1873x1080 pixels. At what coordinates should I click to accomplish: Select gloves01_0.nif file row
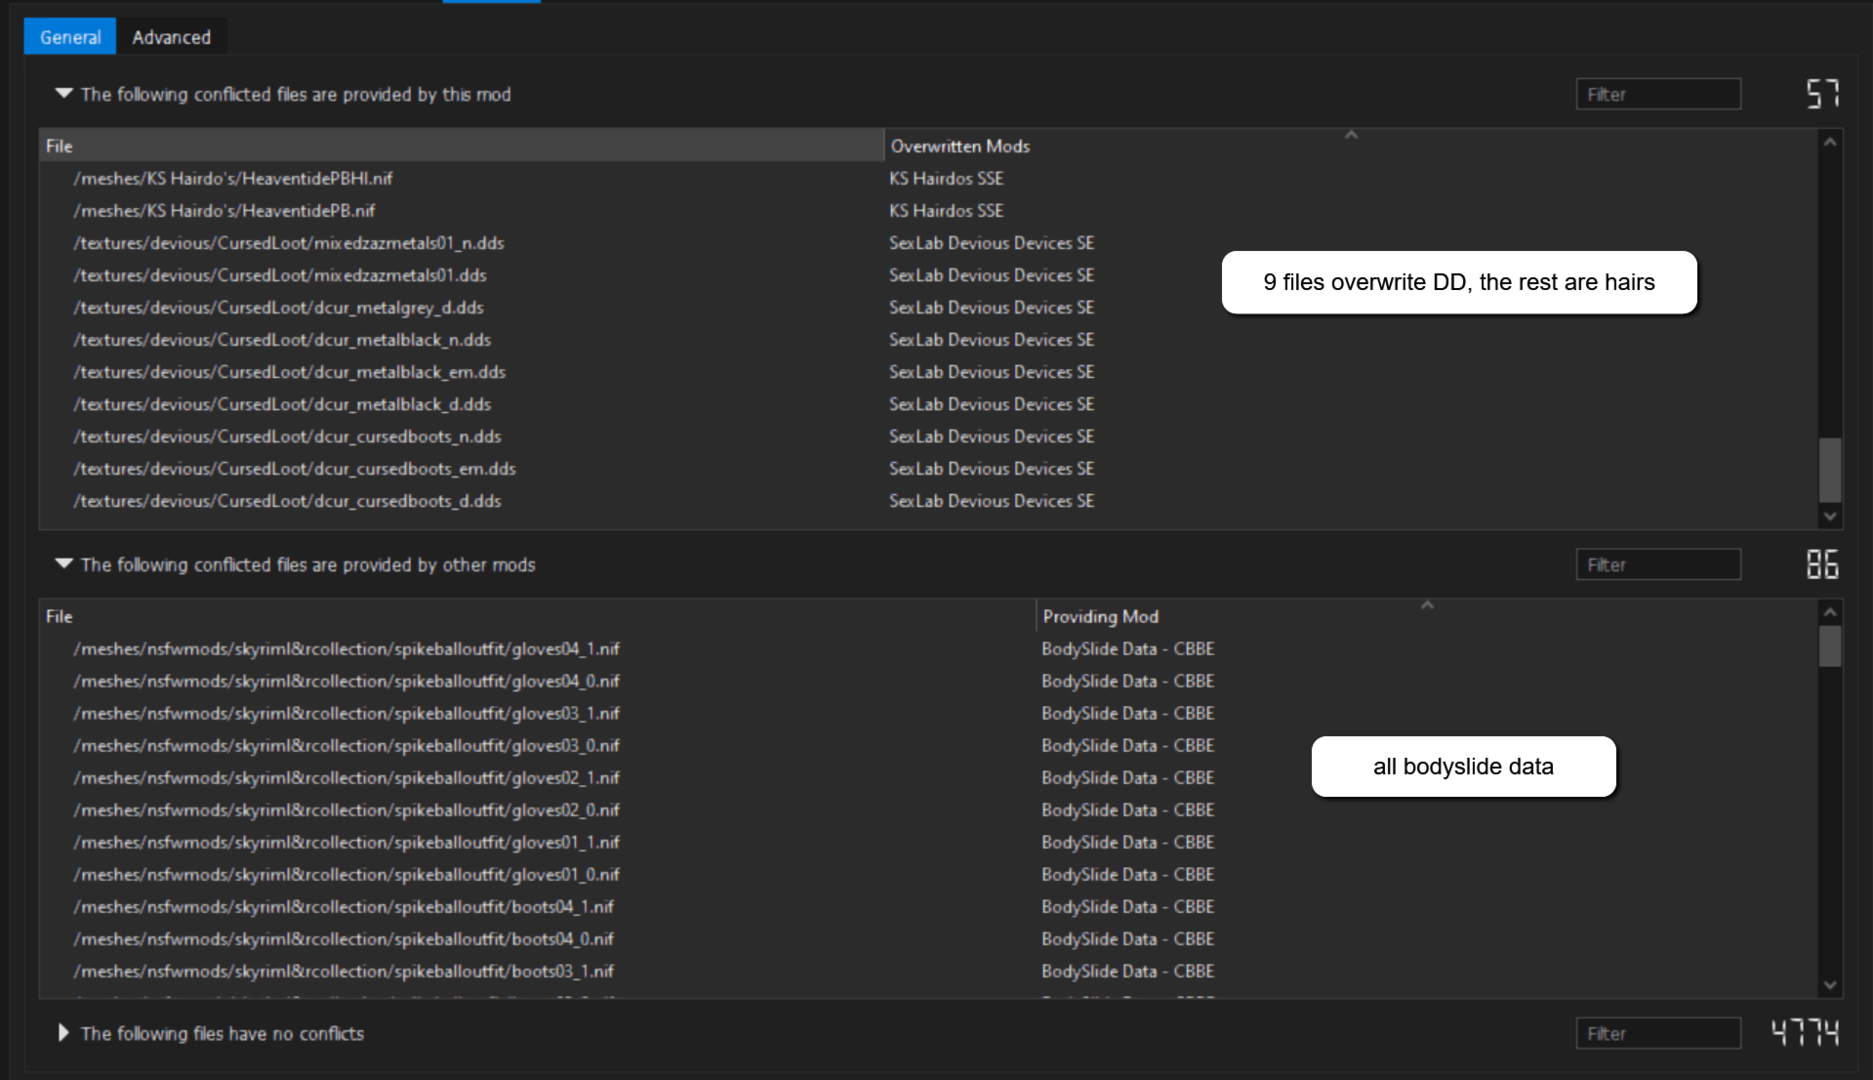928,874
